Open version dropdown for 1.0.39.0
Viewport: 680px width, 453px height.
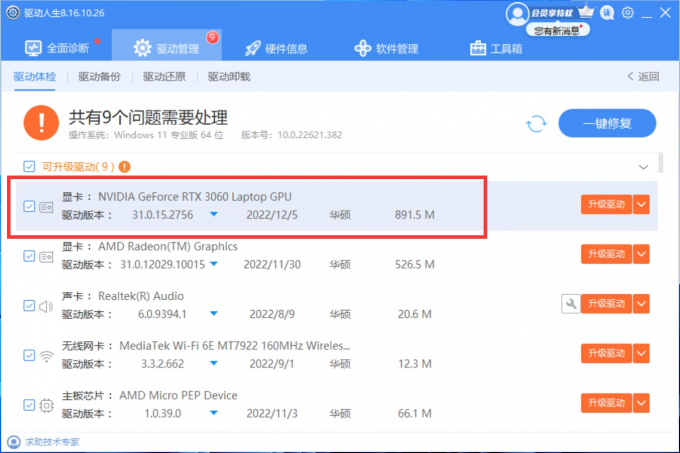pos(214,413)
